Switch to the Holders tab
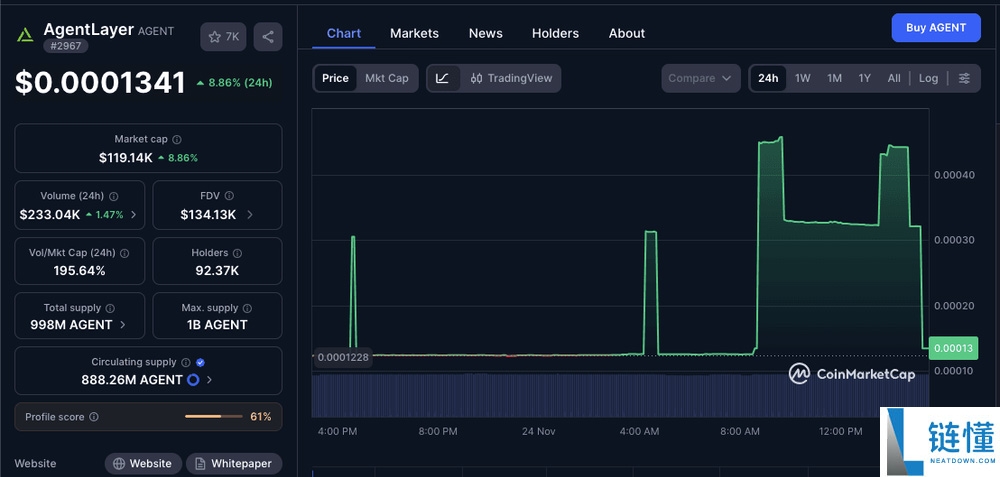The width and height of the screenshot is (1000, 477). tap(555, 33)
